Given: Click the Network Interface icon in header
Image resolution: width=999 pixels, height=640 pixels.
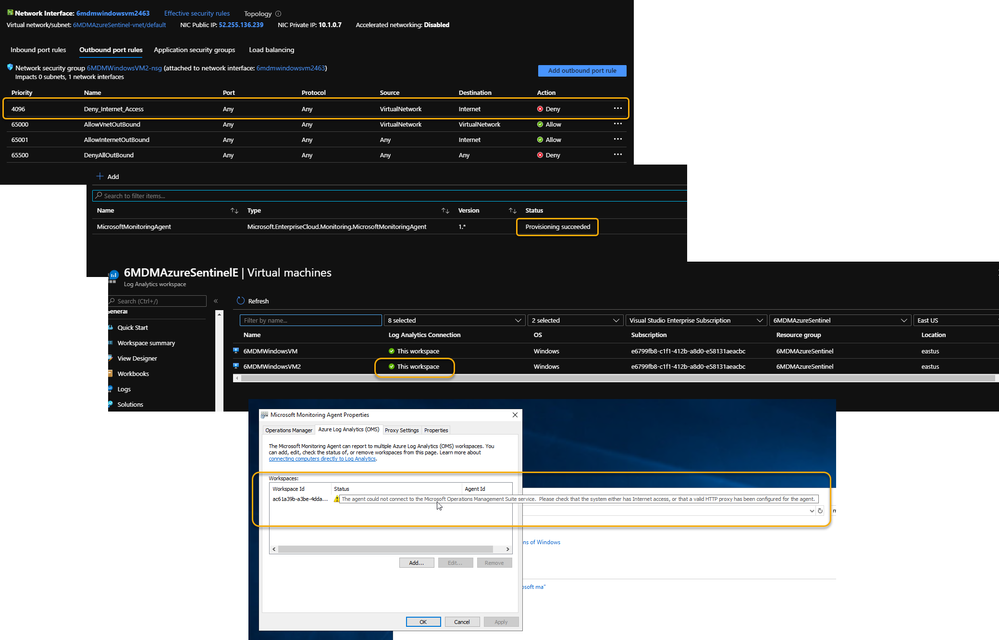Looking at the screenshot, I should click(10, 13).
